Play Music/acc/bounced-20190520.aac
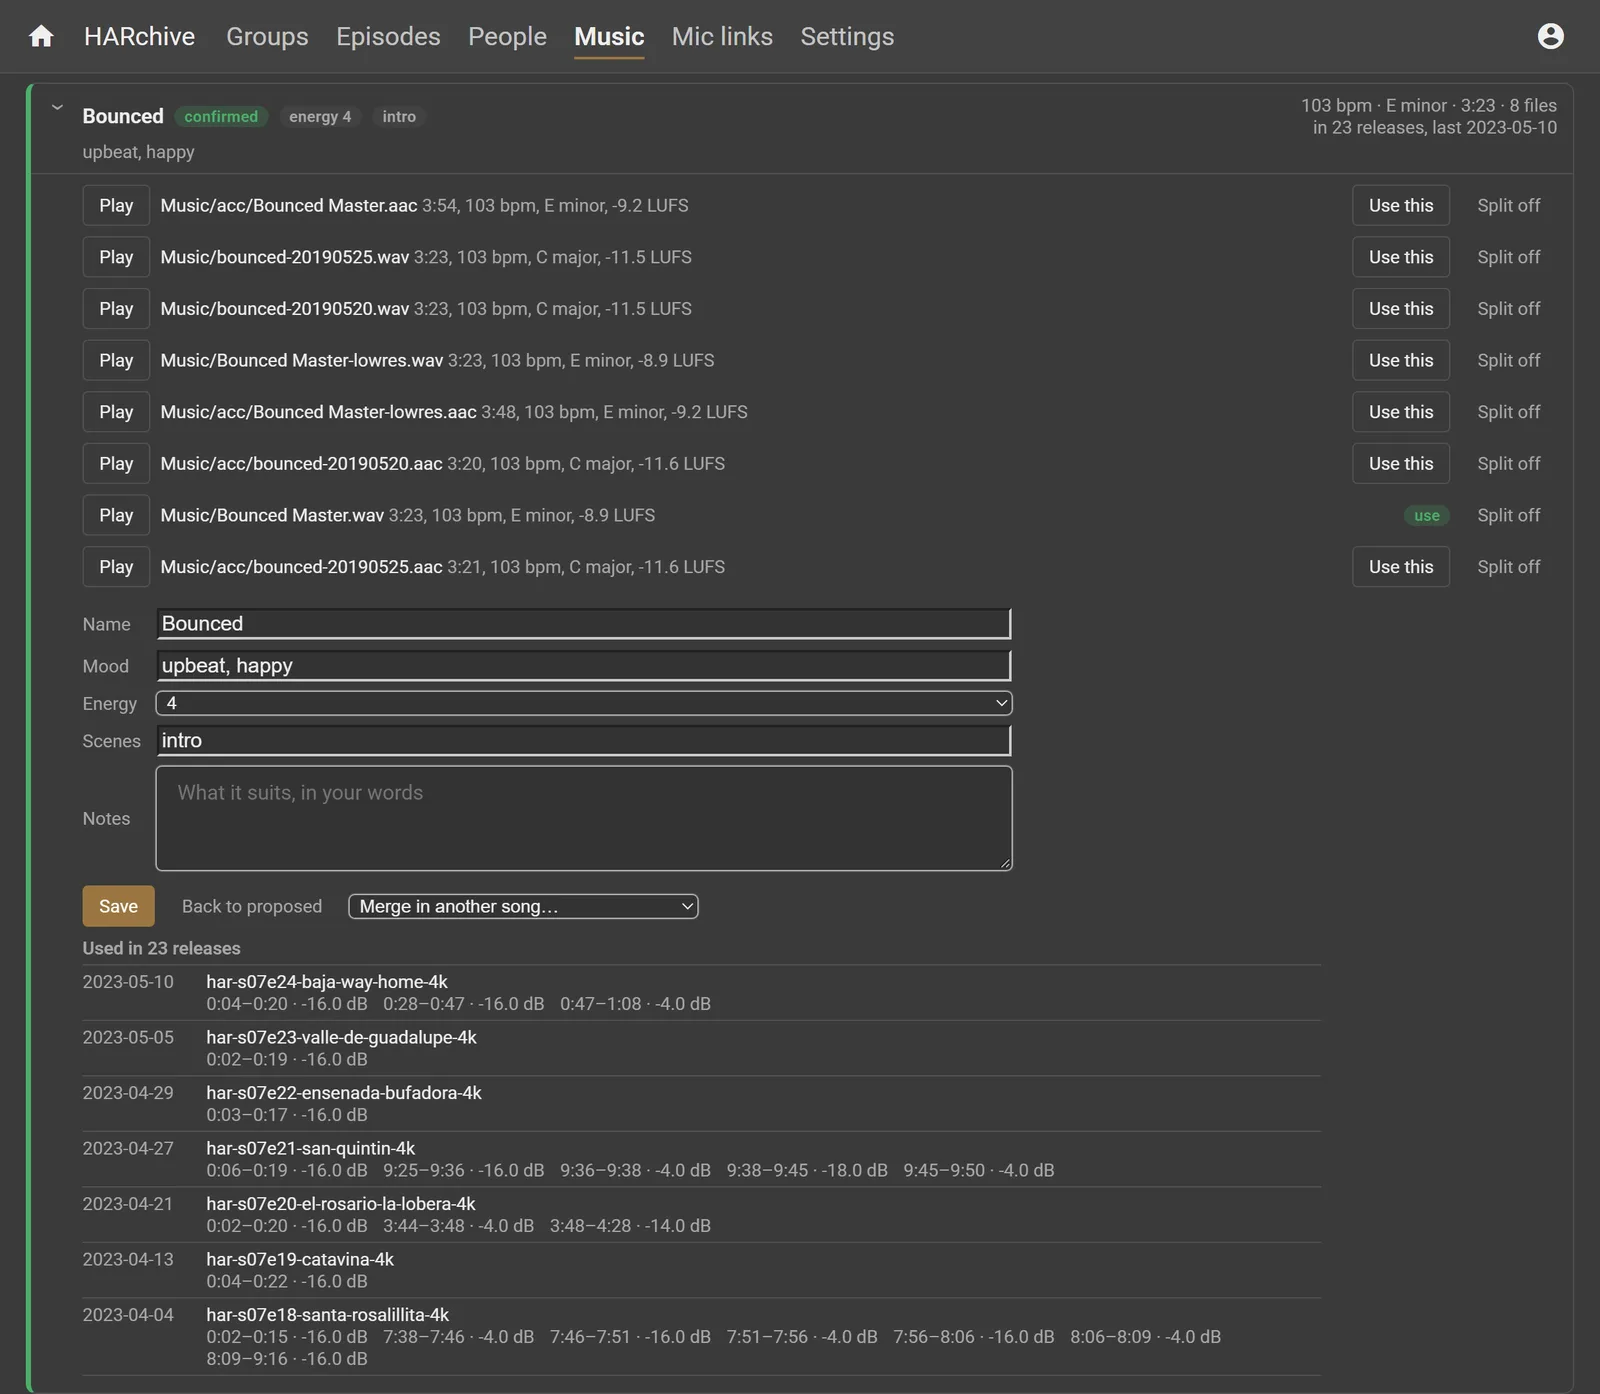Screen dimensions: 1600x1394 click(116, 464)
